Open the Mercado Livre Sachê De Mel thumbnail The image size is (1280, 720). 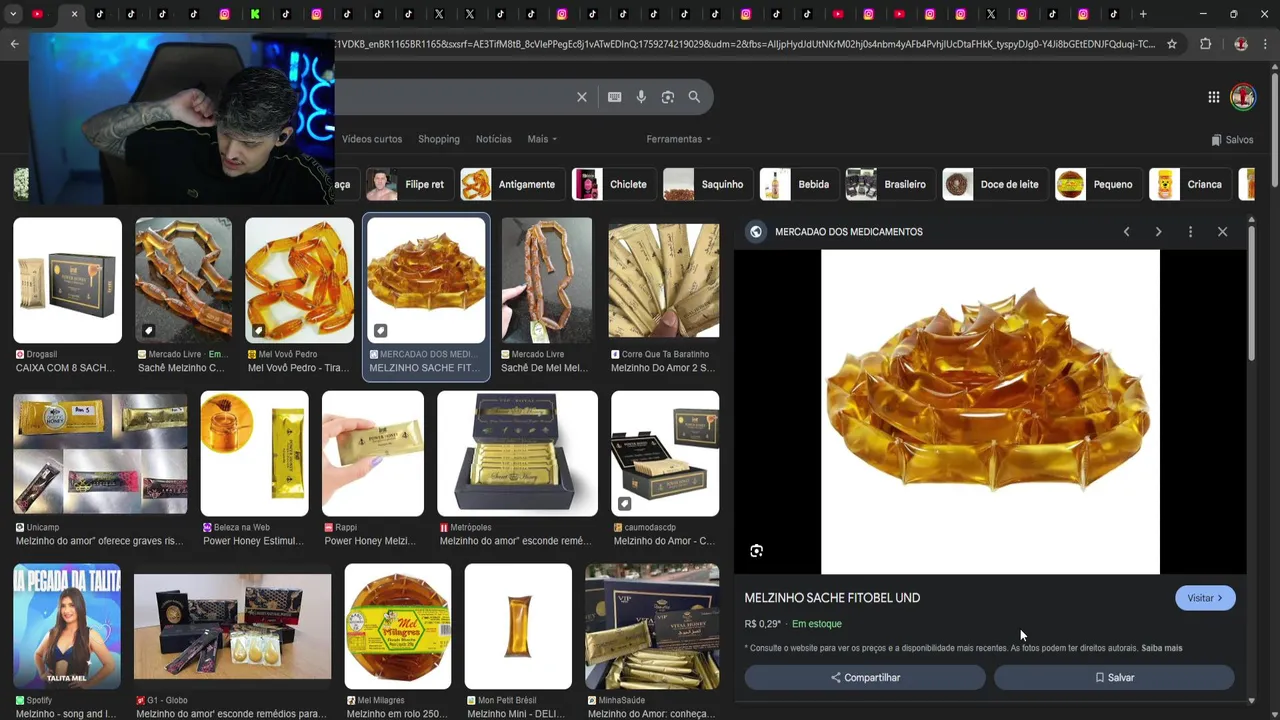pyautogui.click(x=547, y=280)
